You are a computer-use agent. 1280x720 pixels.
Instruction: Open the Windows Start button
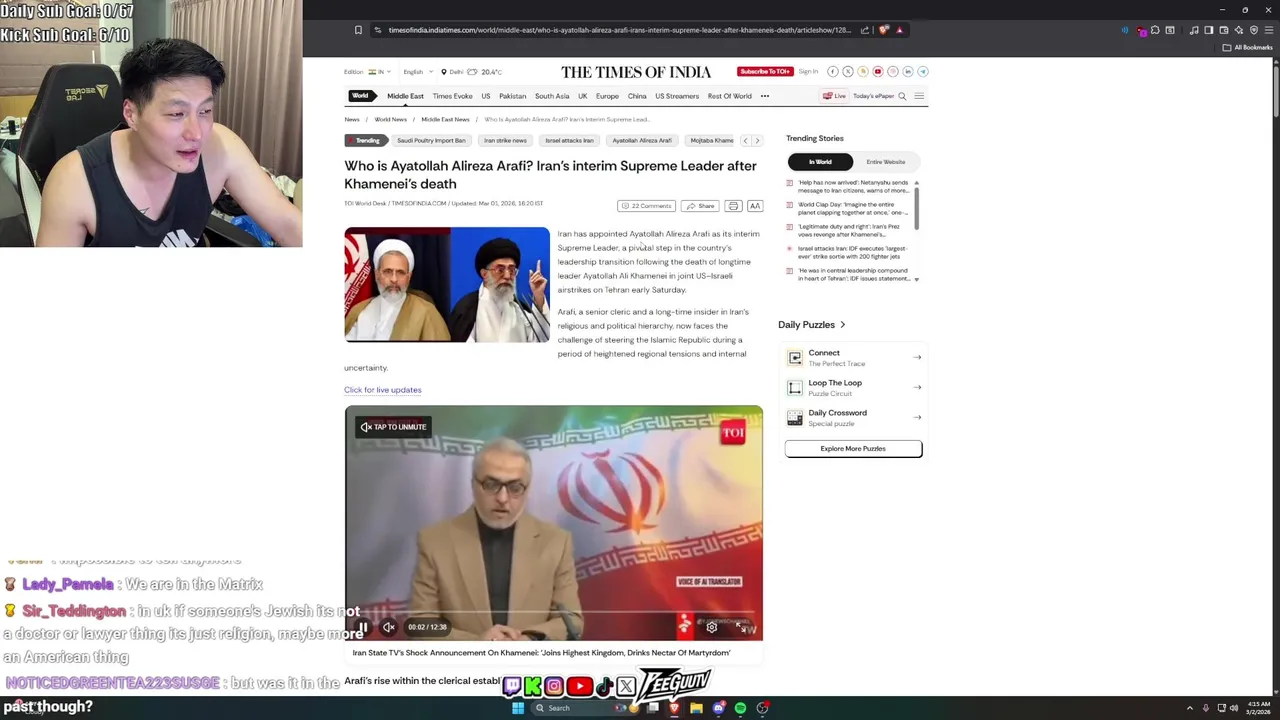[518, 708]
